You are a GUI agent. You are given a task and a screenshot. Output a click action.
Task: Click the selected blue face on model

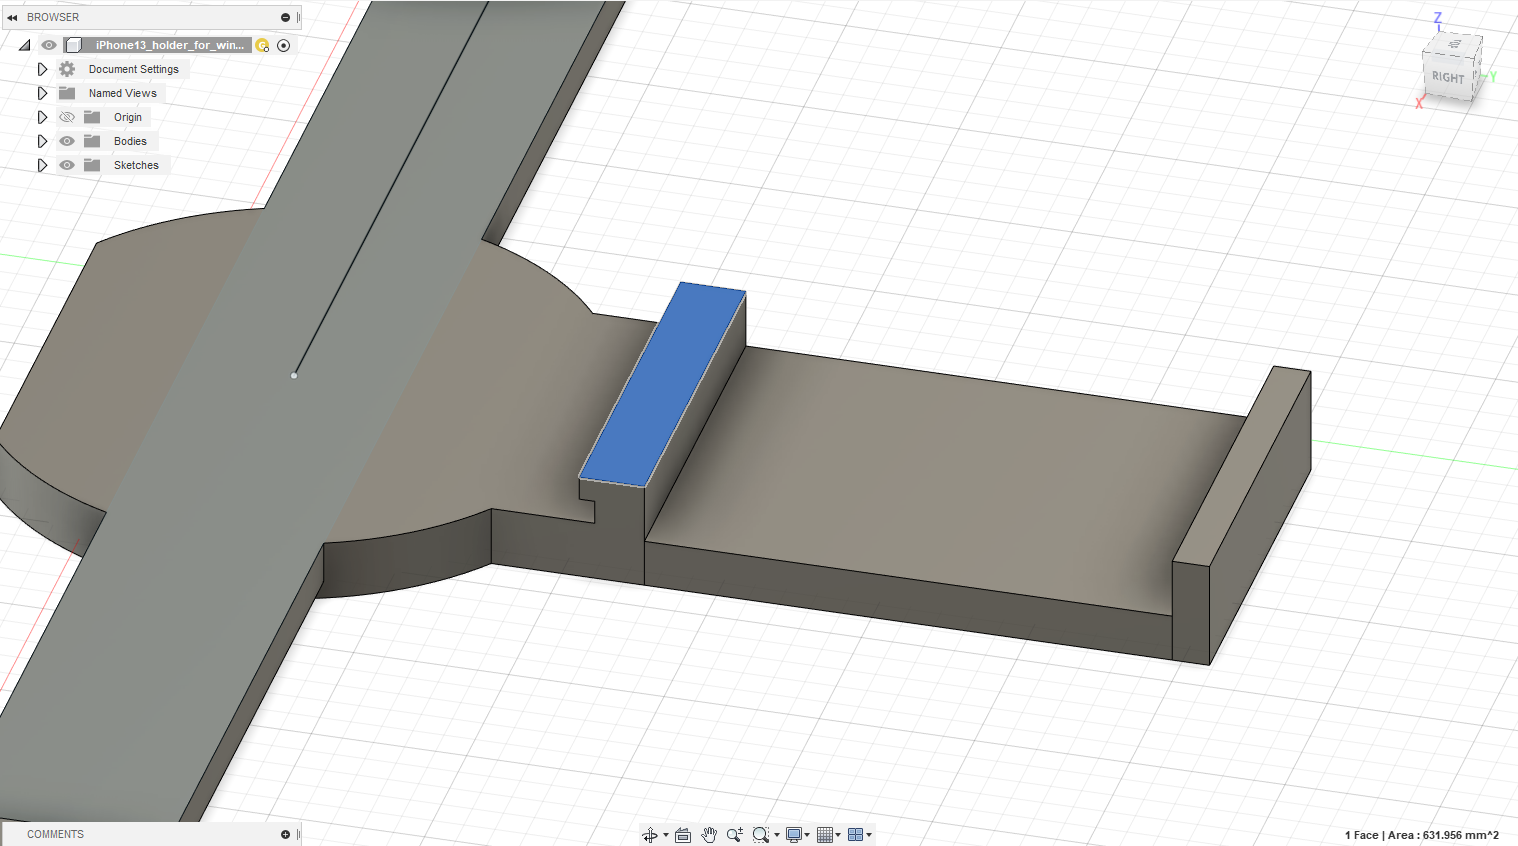(x=662, y=386)
